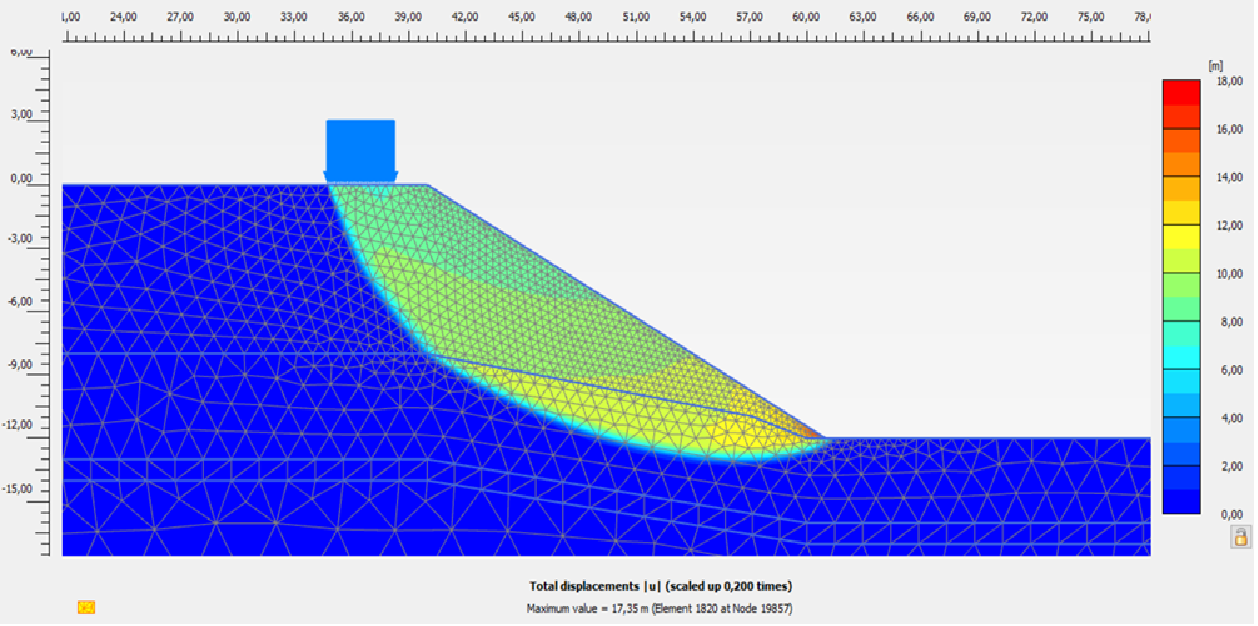Click '39,00' on the horizontal ruler
The width and height of the screenshot is (1258, 626).
(x=408, y=17)
